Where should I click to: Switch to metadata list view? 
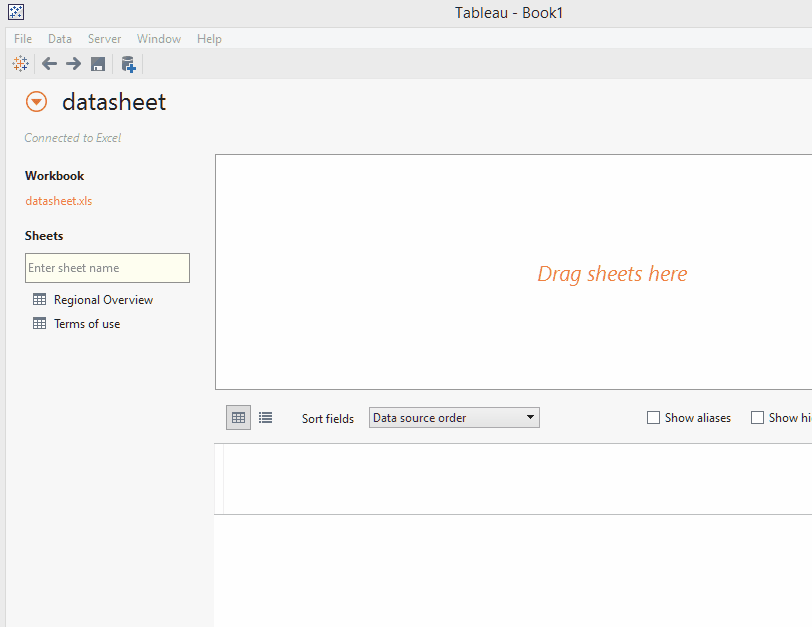(x=264, y=417)
